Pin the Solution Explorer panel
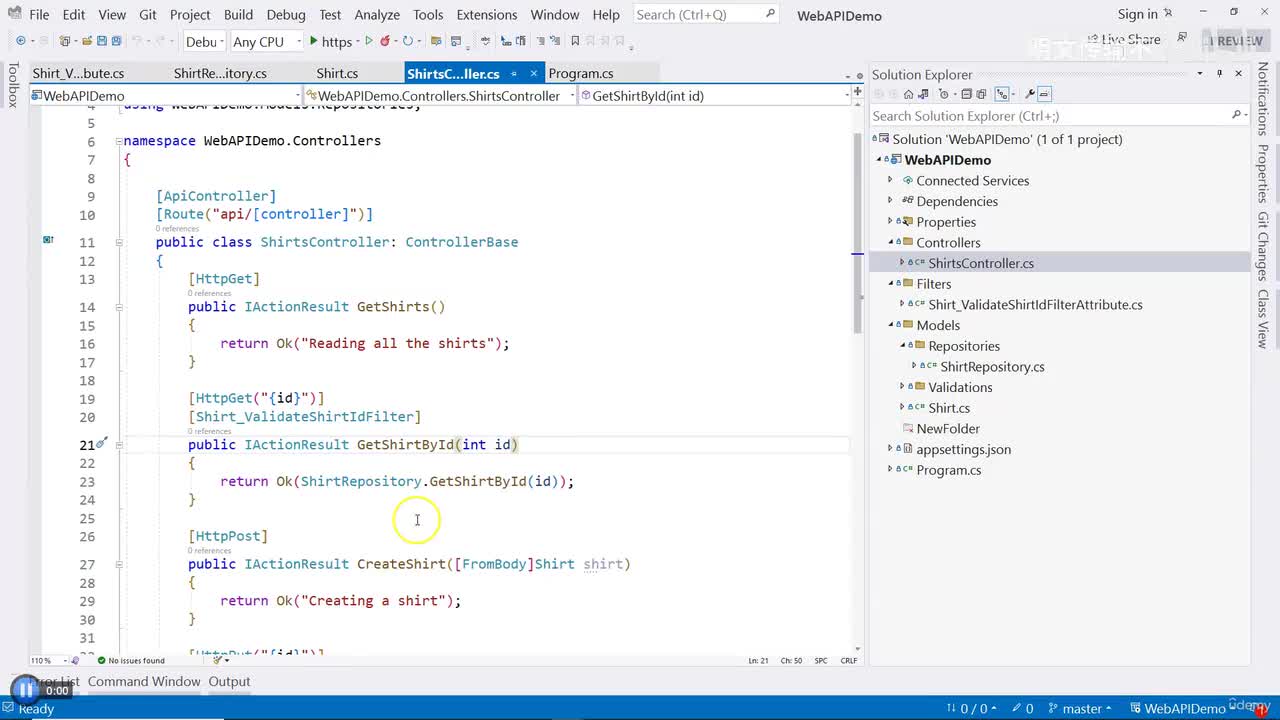1280x720 pixels. click(1219, 74)
